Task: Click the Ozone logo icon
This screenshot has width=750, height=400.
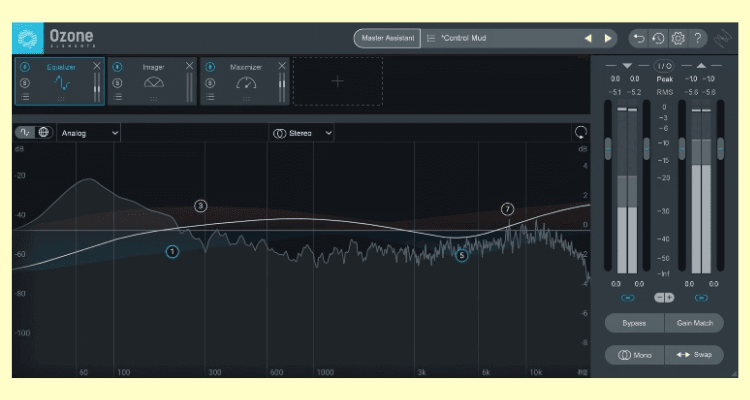Action: [x=28, y=38]
